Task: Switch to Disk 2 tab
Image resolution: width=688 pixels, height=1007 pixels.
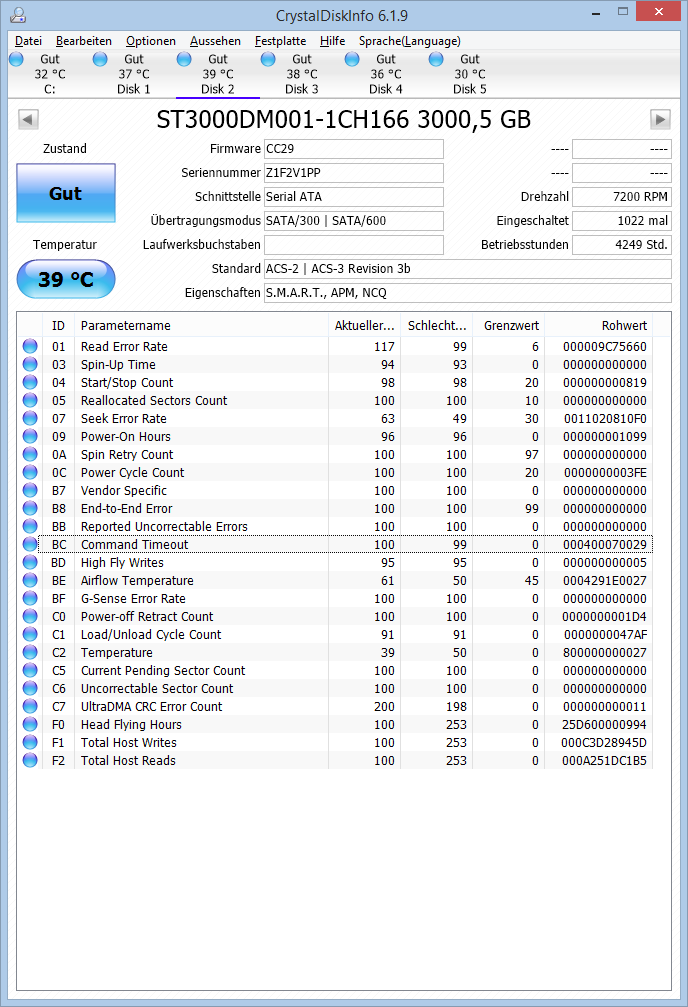Action: 217,74
